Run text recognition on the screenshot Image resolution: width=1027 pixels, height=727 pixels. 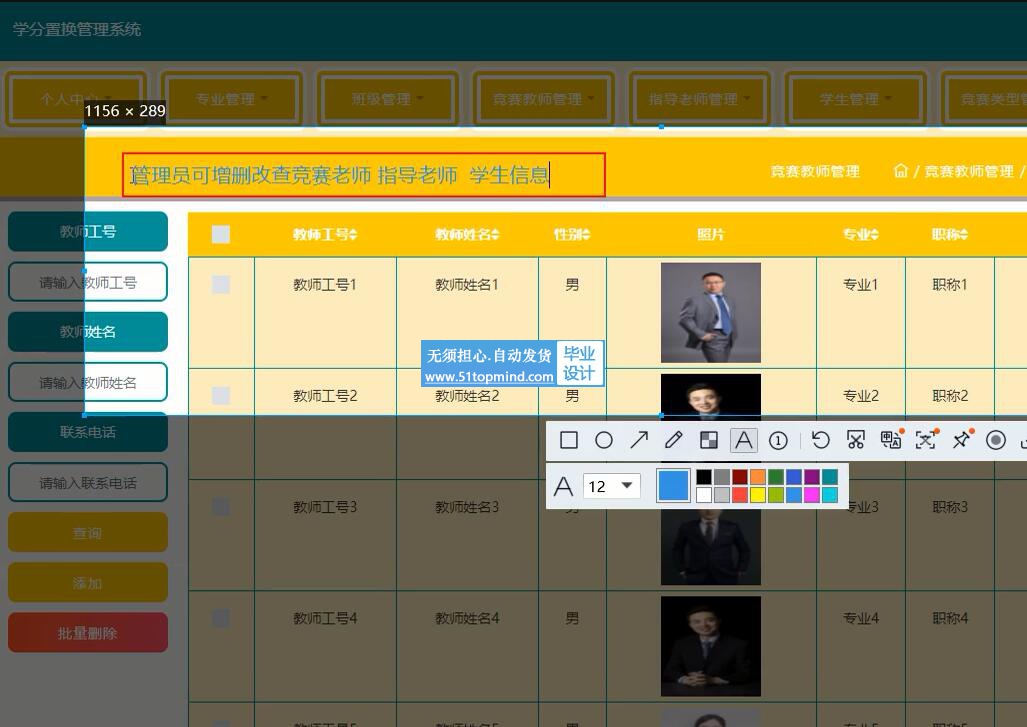tap(926, 440)
